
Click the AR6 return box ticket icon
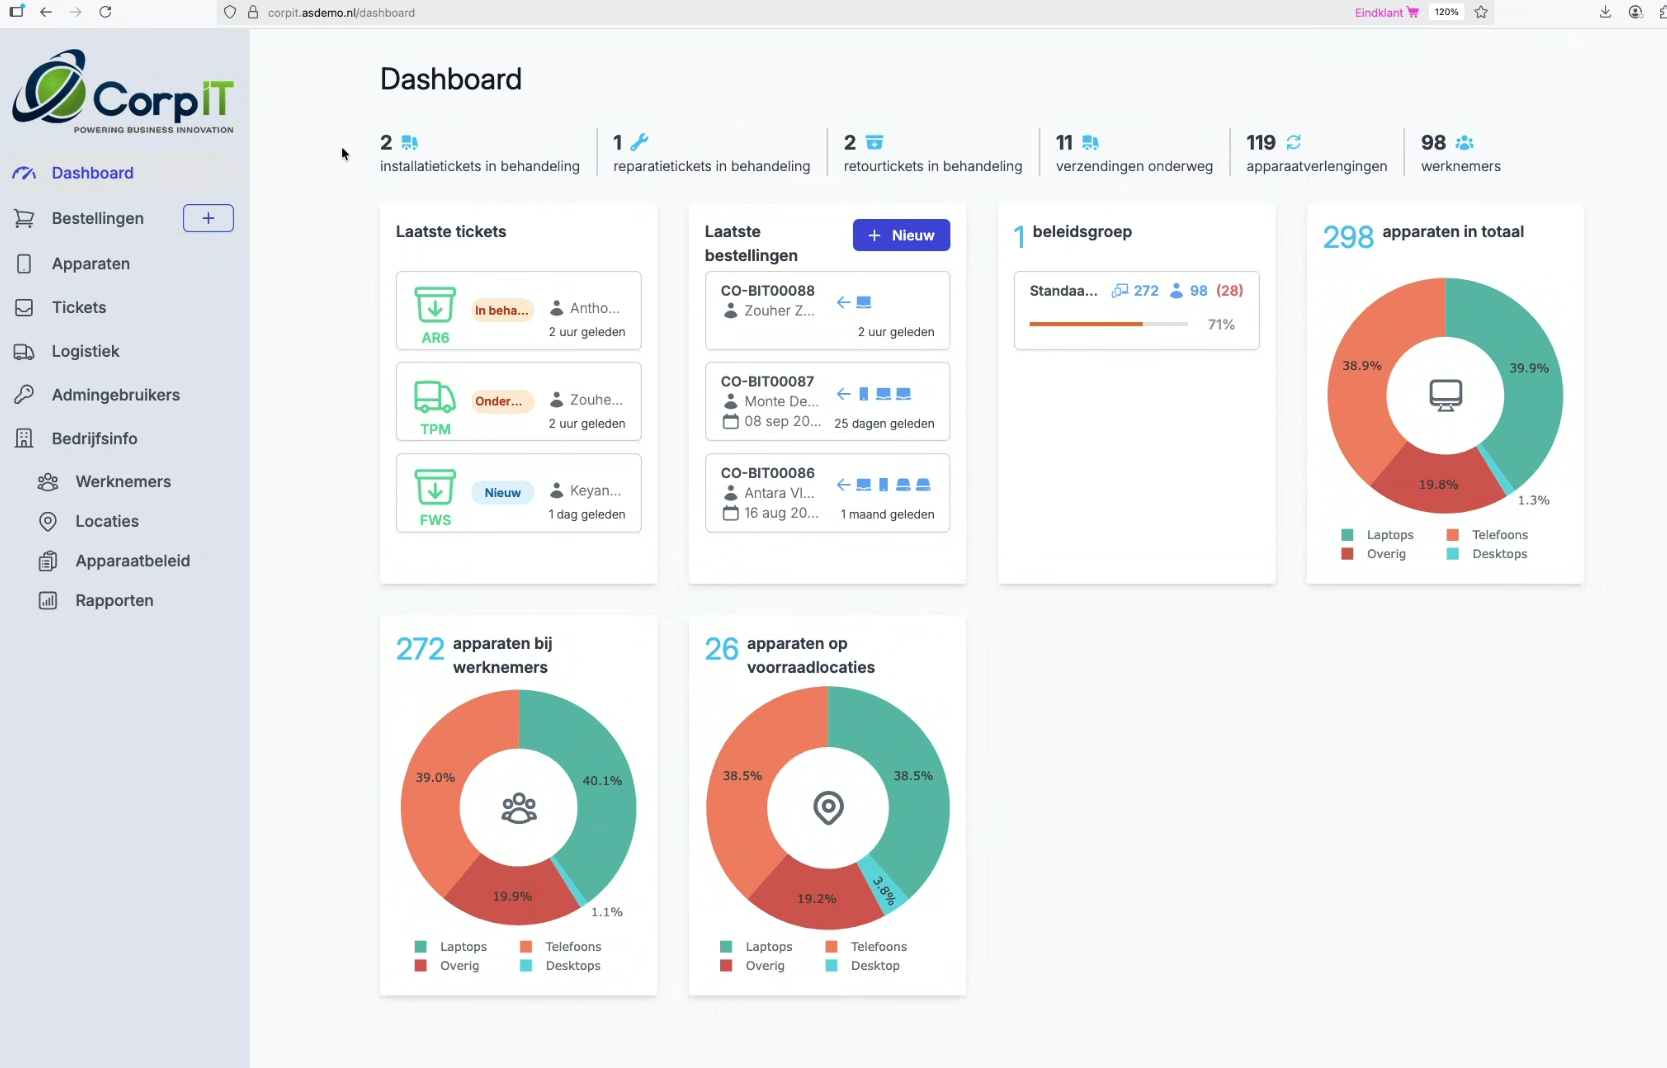(x=435, y=305)
